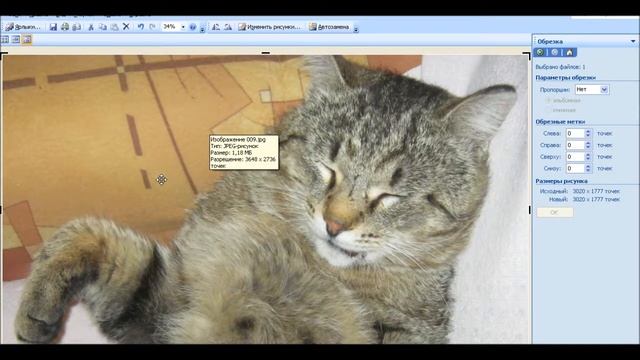640x360 pixels.
Task: Click the 'Выбрано файлов: 1' text
Action: click(560, 67)
